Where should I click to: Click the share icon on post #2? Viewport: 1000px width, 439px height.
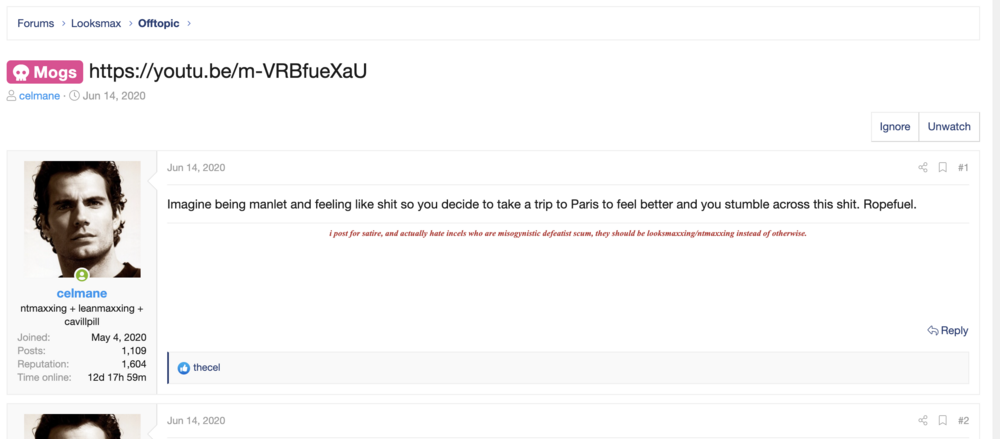[x=922, y=420]
